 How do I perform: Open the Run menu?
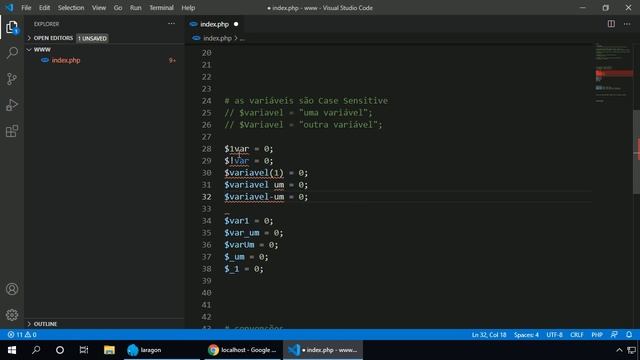click(x=136, y=8)
